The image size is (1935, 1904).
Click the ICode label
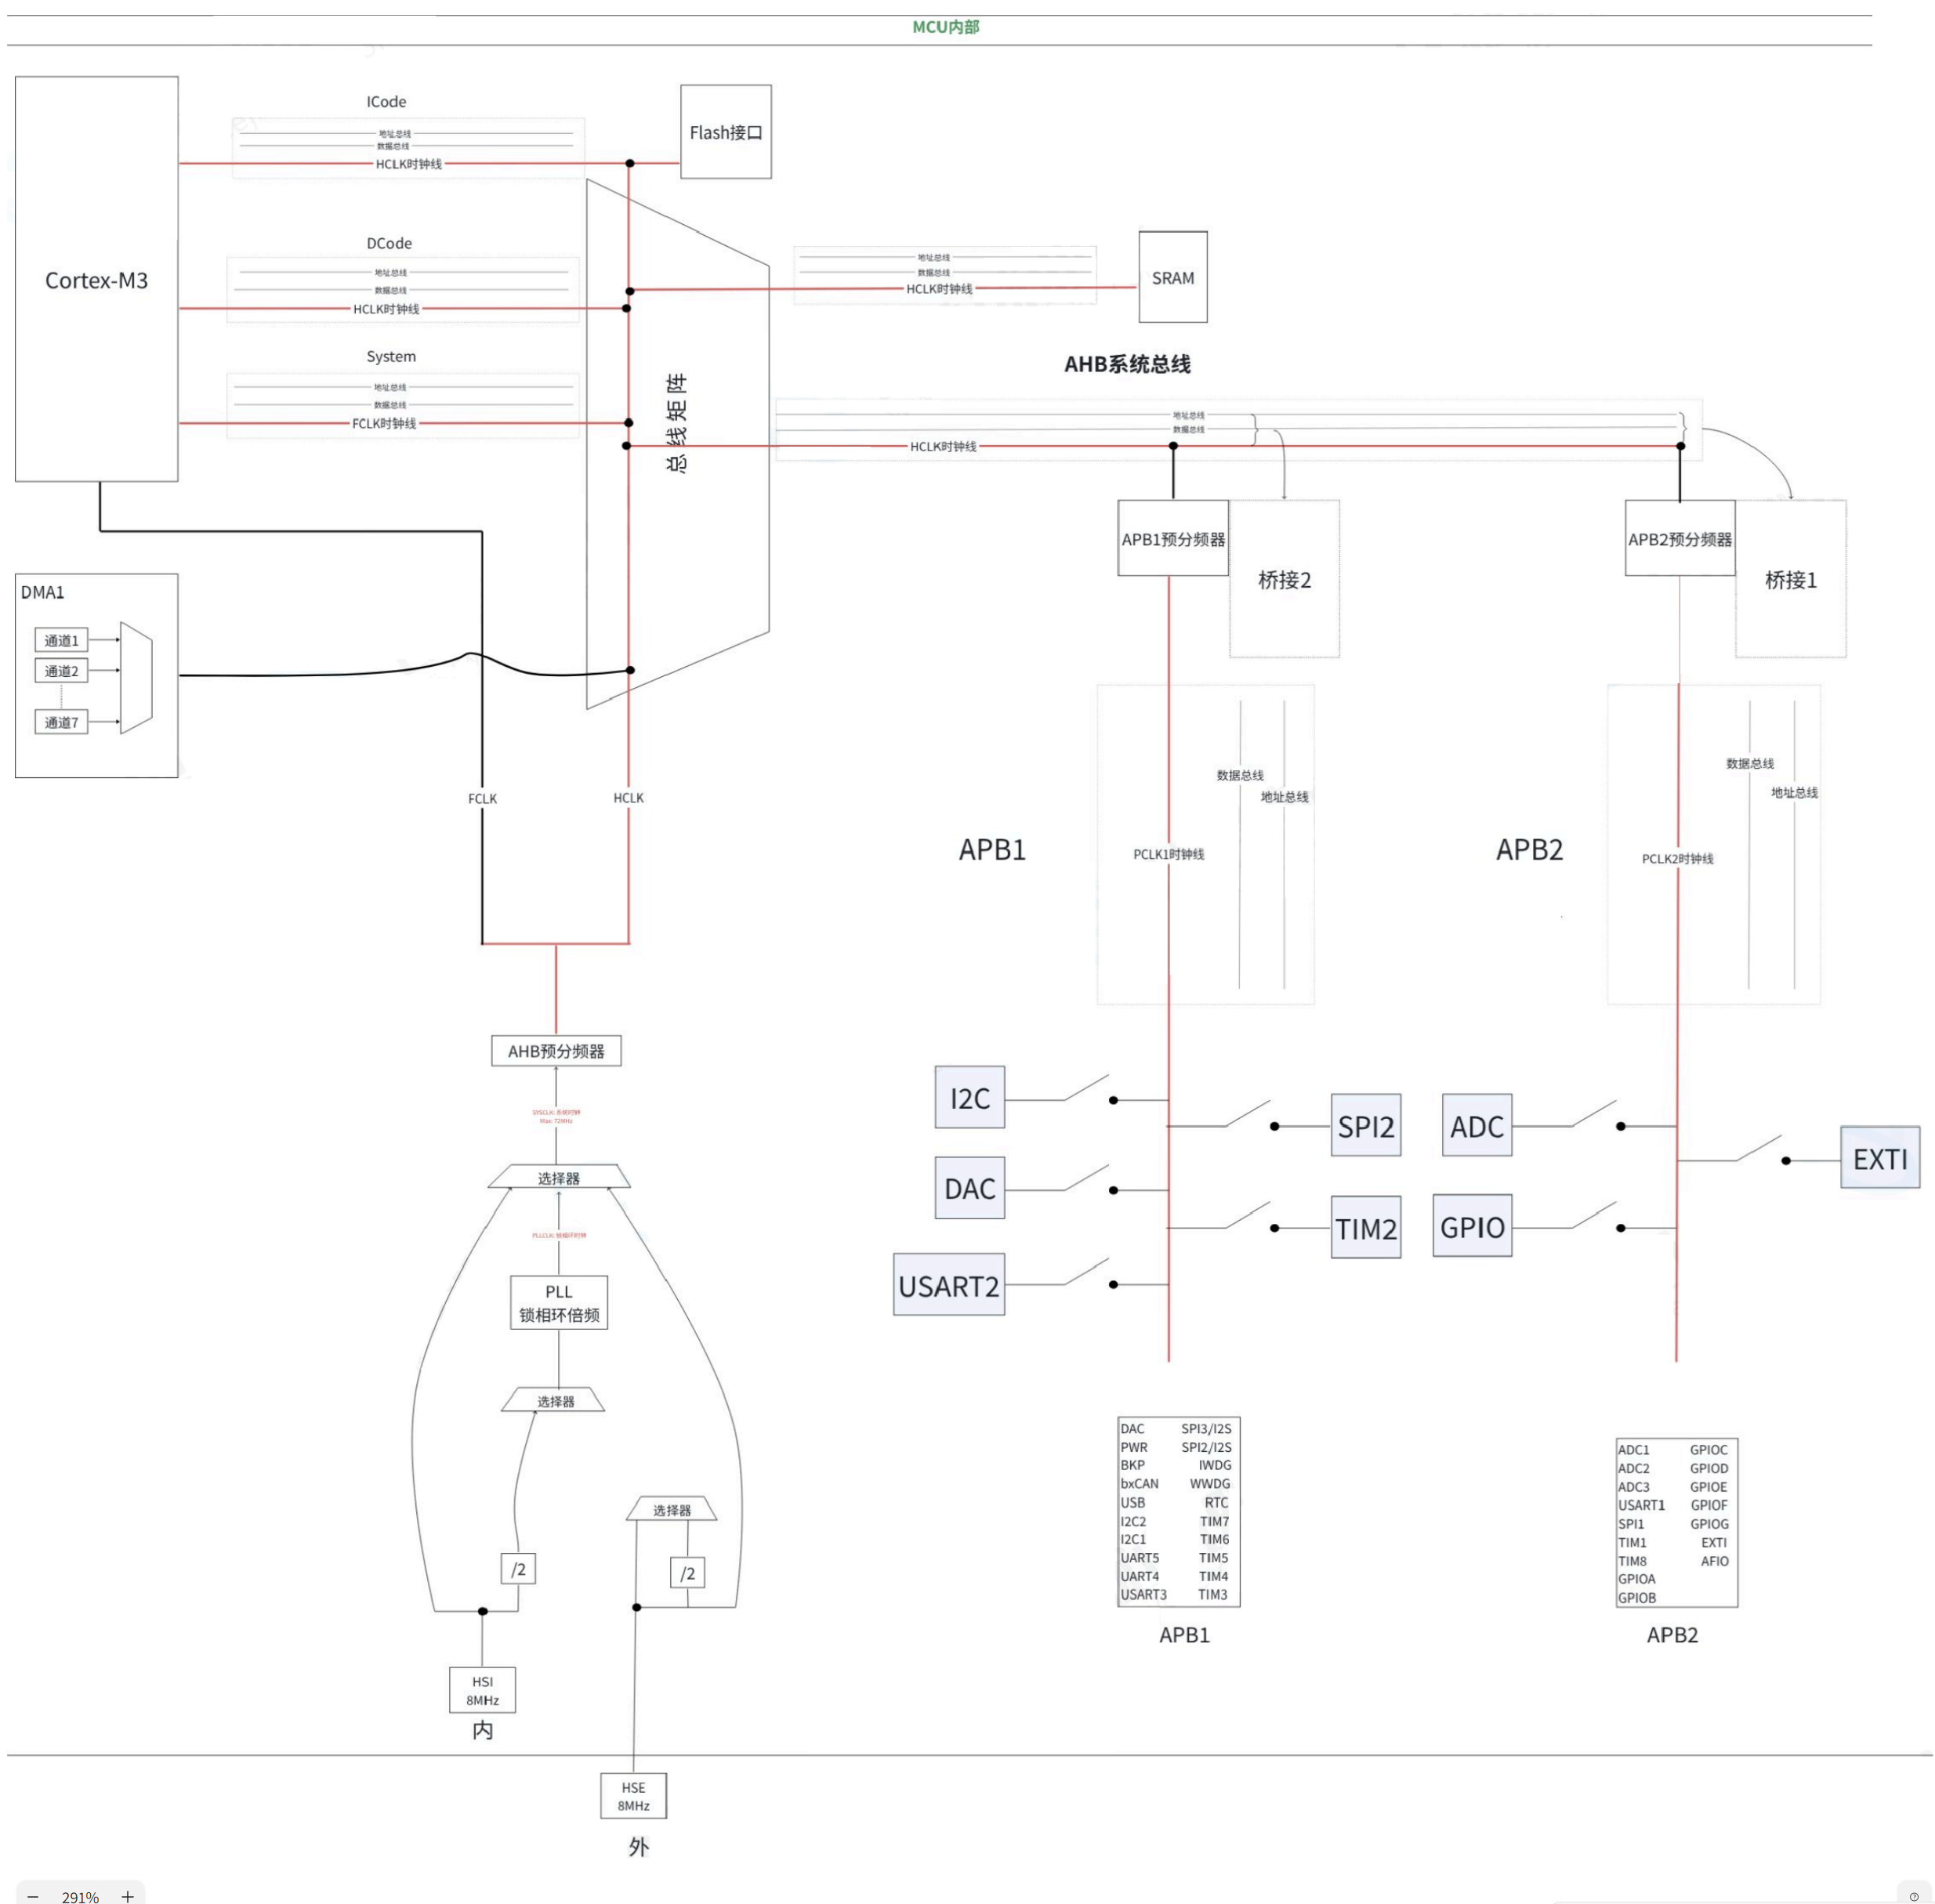(x=386, y=102)
